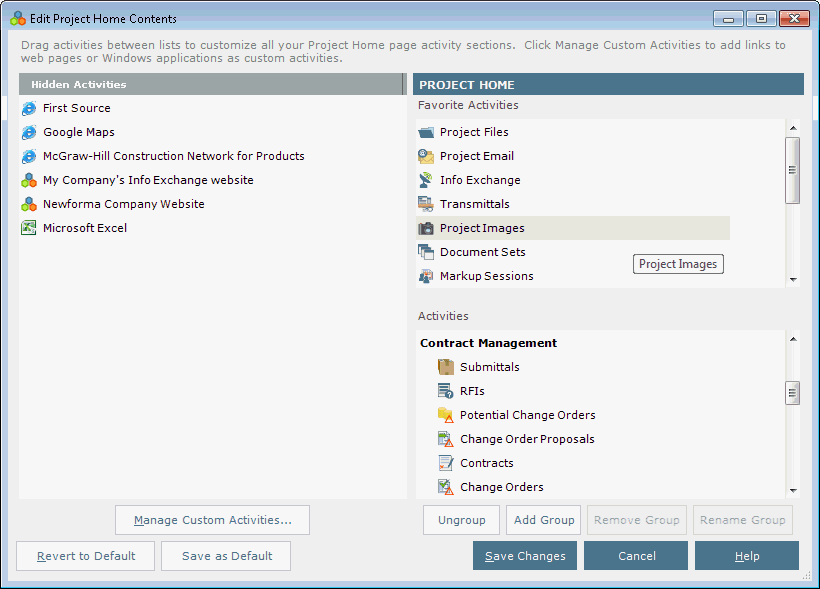
Task: Select Change Order Proposals activity
Action: pos(527,439)
